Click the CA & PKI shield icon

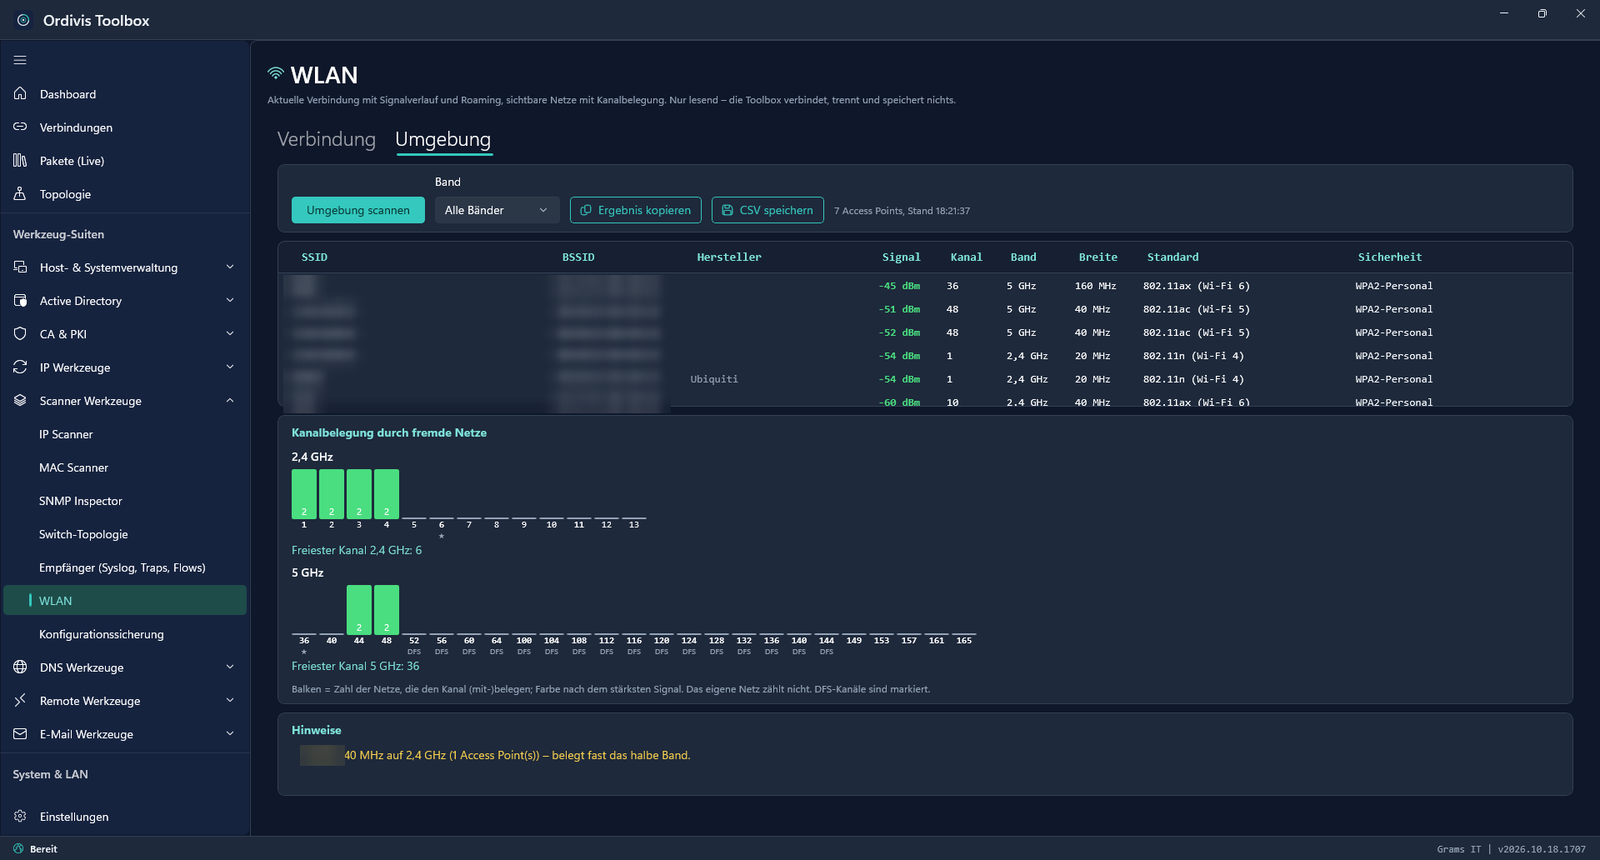point(20,334)
